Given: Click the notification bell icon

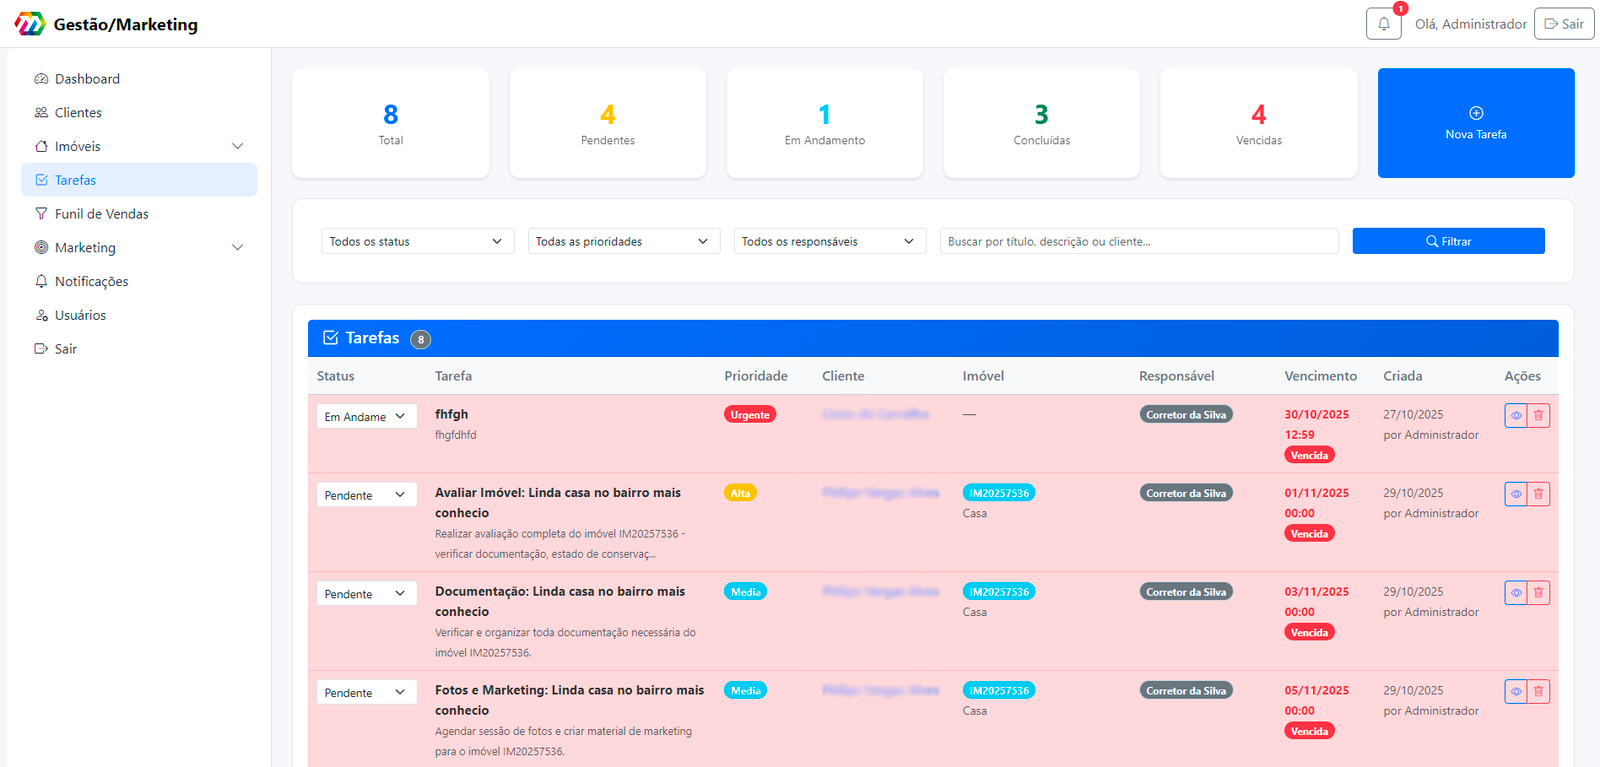Looking at the screenshot, I should (x=1383, y=24).
